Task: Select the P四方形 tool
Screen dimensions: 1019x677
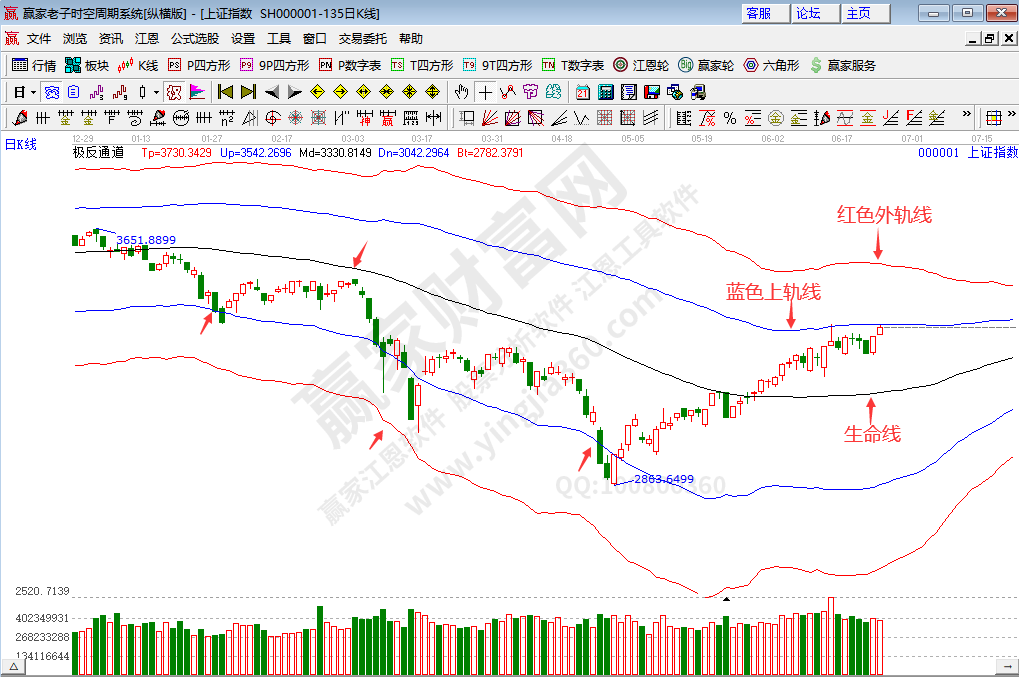Action: click(x=198, y=65)
